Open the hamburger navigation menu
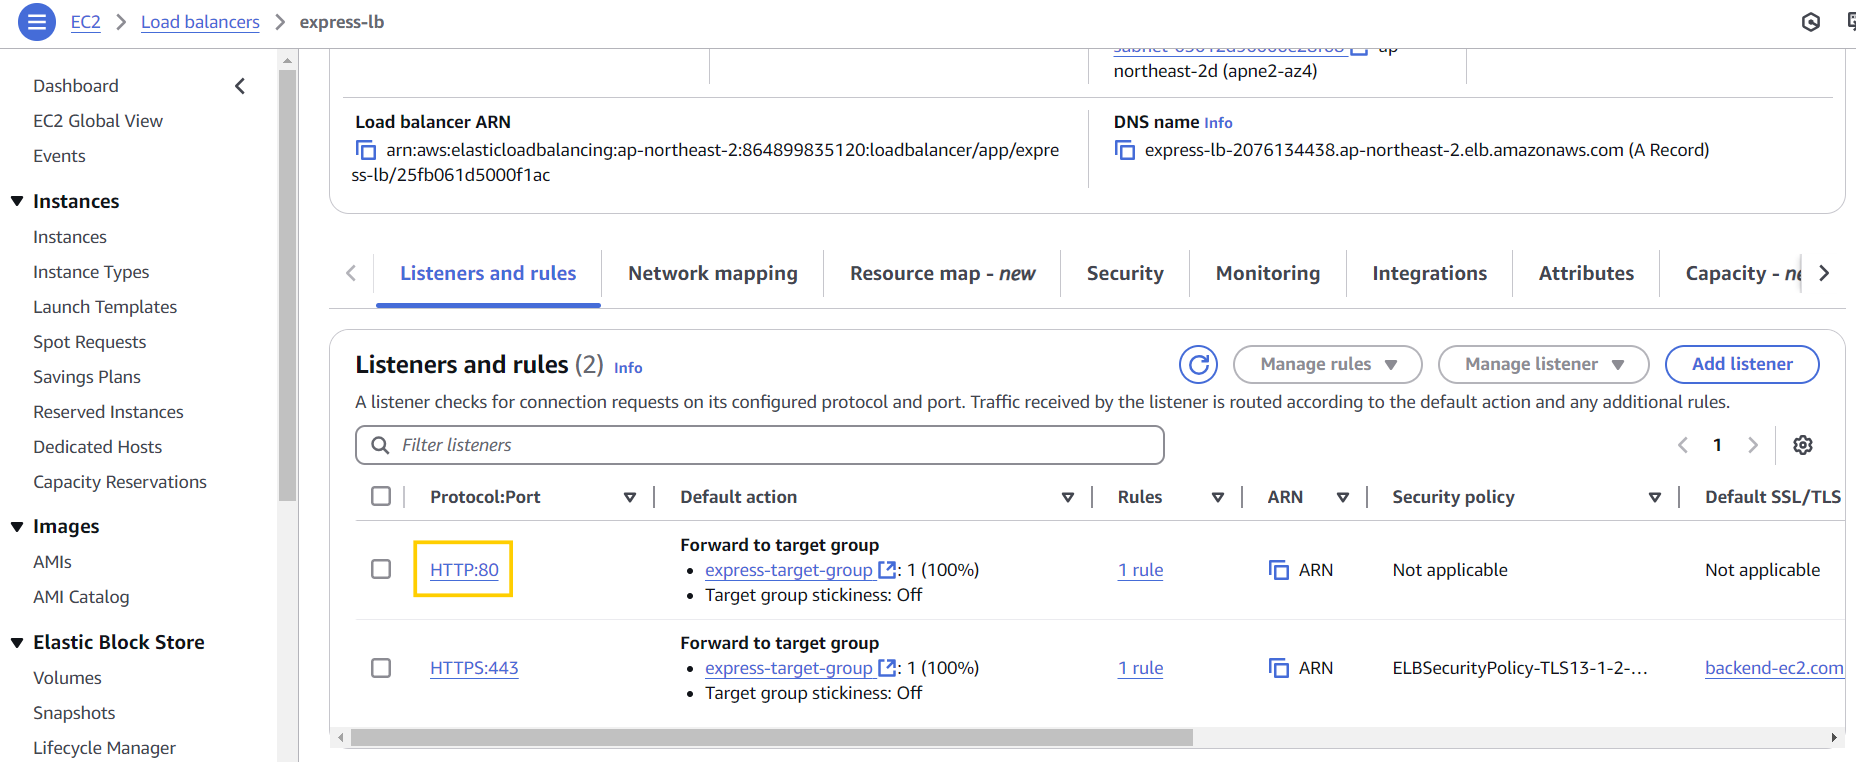Viewport: 1856px width, 762px height. pyautogui.click(x=37, y=22)
